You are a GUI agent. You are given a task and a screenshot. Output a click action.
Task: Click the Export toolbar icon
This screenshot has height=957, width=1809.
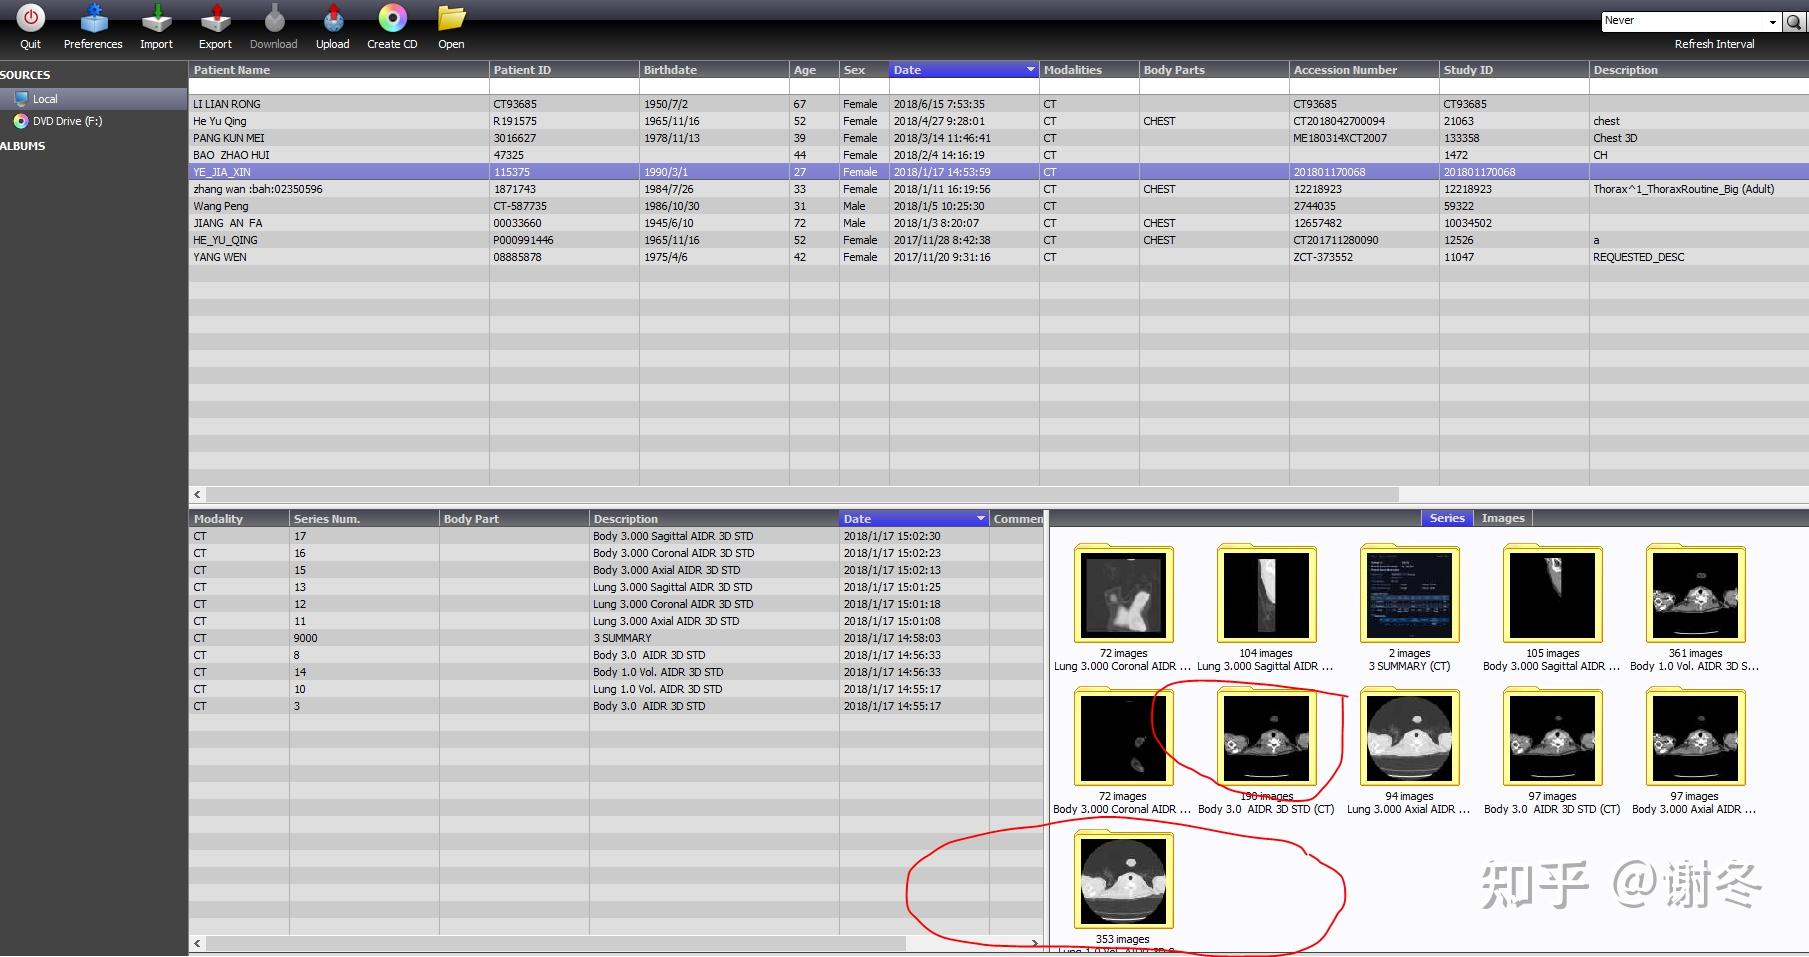(215, 18)
